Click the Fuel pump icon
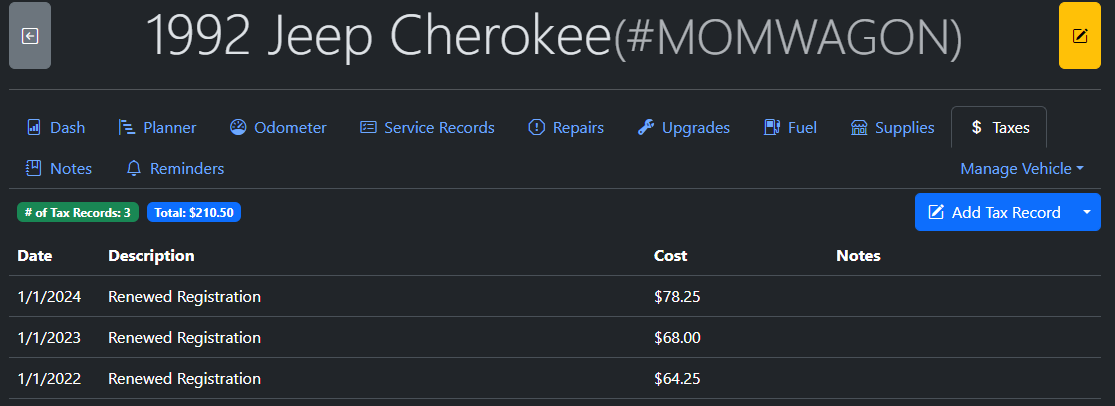The width and height of the screenshot is (1115, 406). click(772, 128)
